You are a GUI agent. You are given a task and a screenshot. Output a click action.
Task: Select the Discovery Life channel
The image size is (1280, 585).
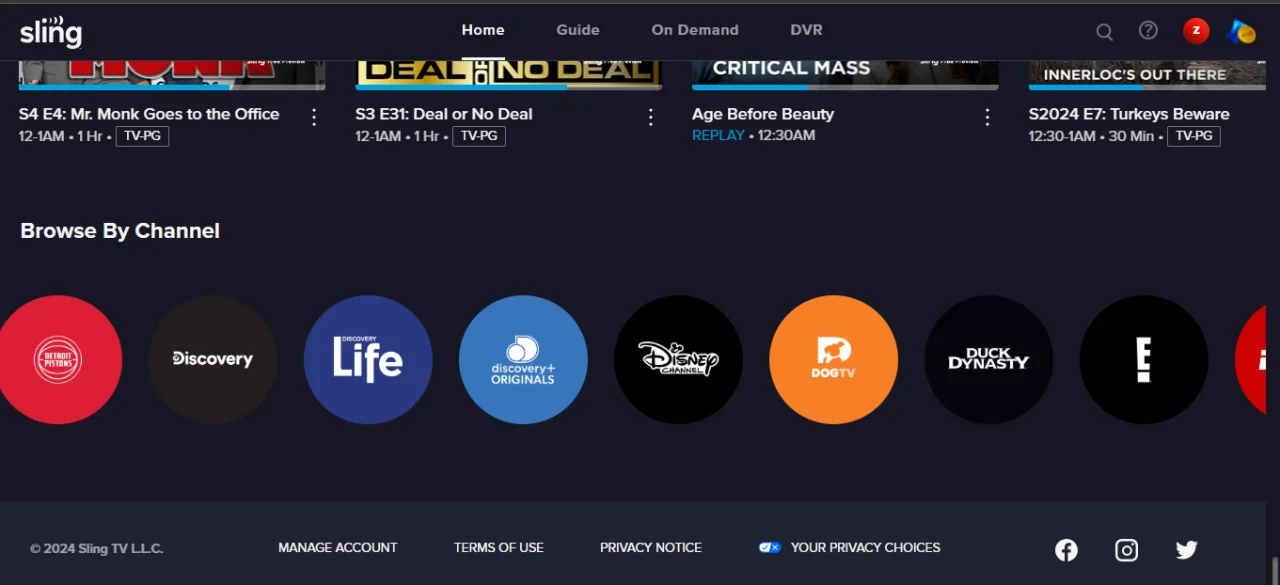[x=368, y=360]
